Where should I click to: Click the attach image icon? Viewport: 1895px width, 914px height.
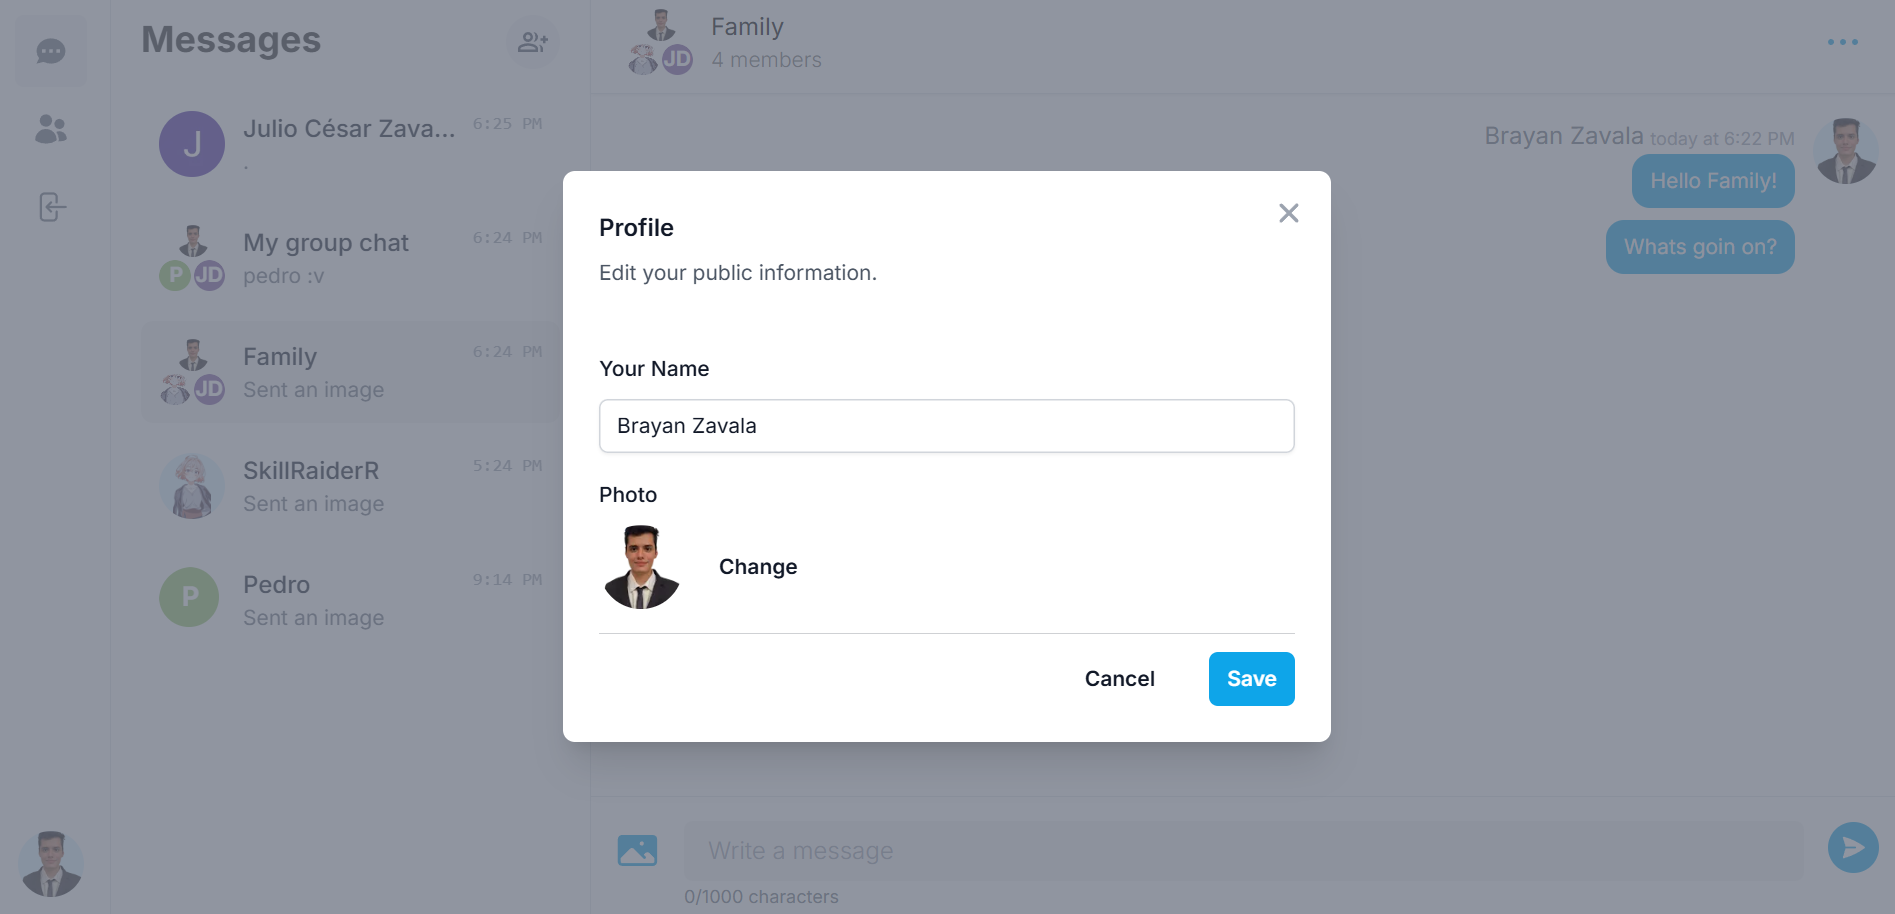coord(637,850)
